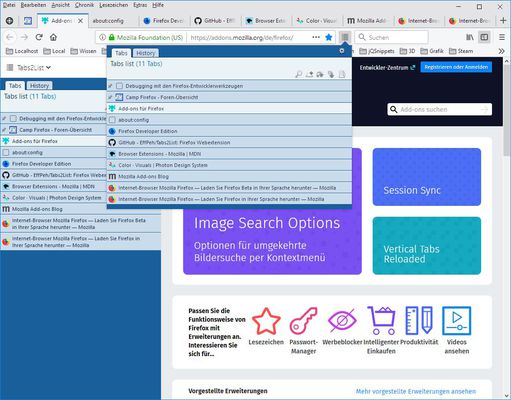Viewport: 511px width, 400px height.
Task: Open the hamburger application menu
Action: click(502, 37)
